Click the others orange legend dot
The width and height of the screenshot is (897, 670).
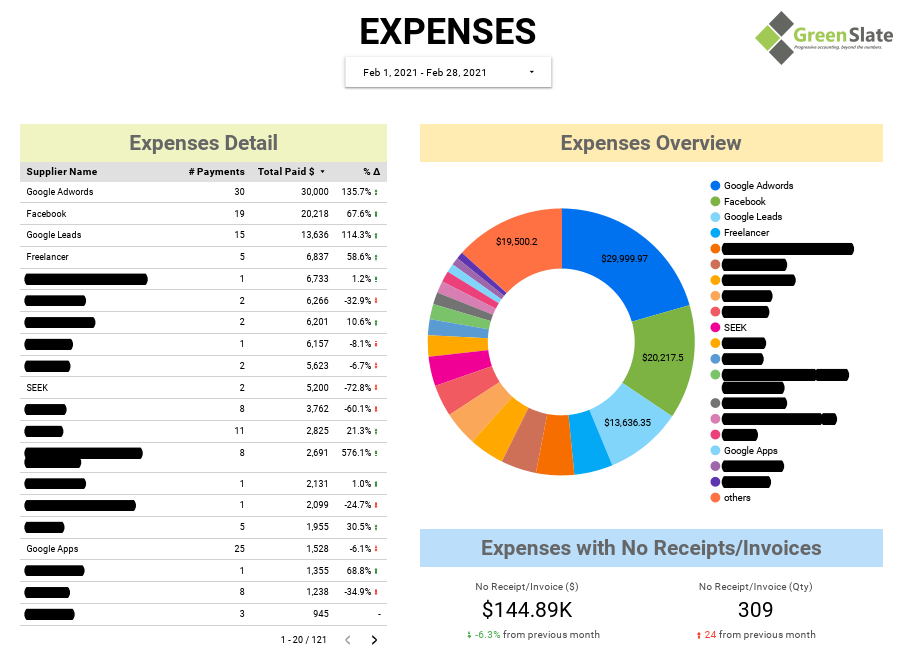pyautogui.click(x=715, y=498)
